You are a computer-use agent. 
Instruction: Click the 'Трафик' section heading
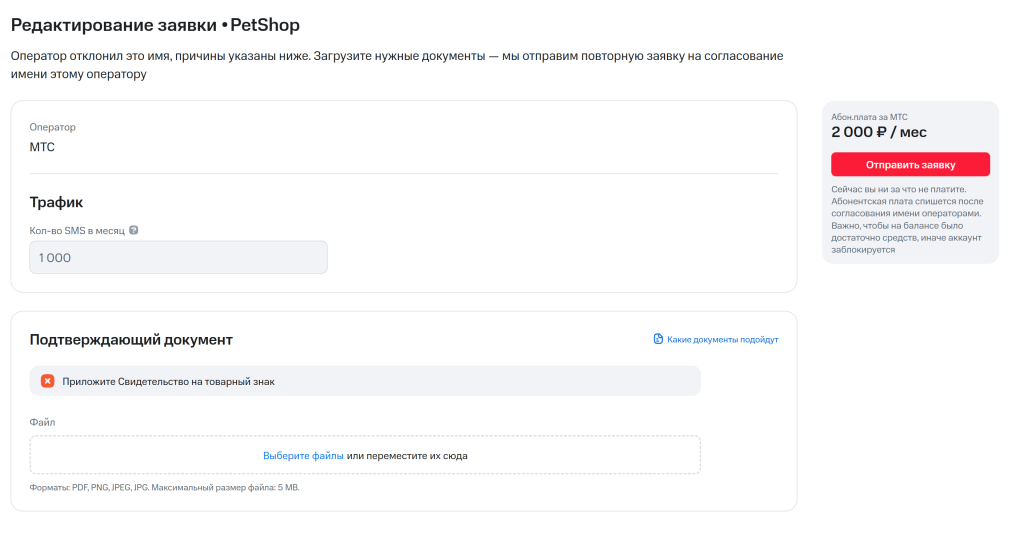click(x=56, y=202)
